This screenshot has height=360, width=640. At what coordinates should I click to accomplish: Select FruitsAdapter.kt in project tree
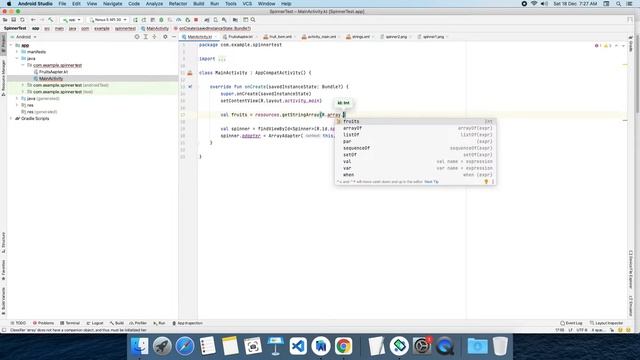coord(53,72)
